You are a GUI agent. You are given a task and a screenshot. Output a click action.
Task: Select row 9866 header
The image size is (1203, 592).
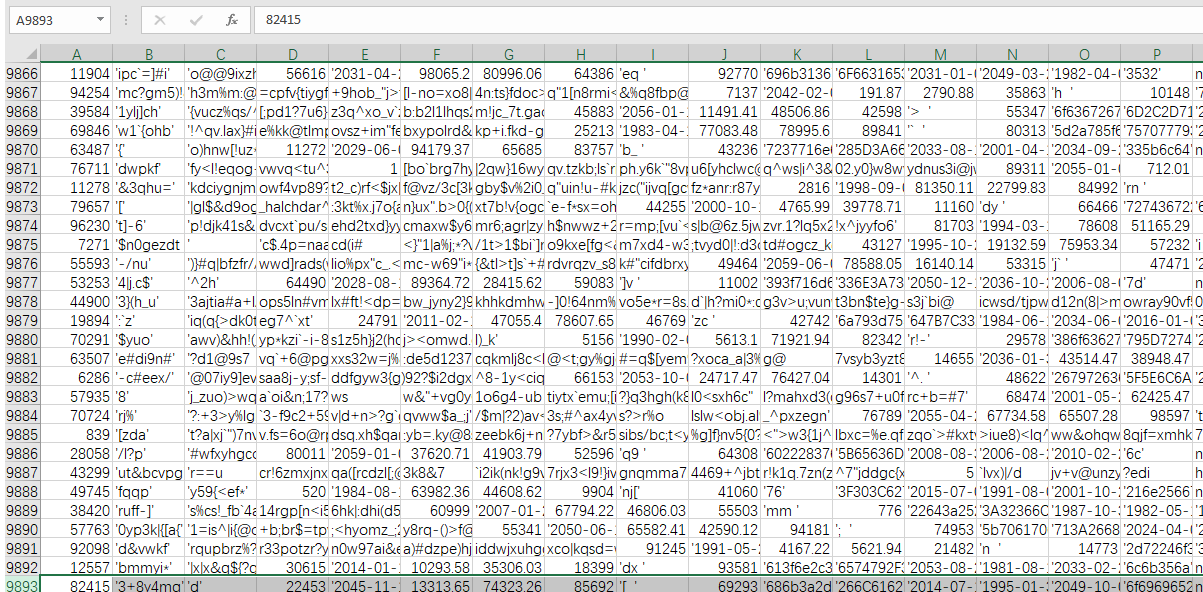(20, 73)
